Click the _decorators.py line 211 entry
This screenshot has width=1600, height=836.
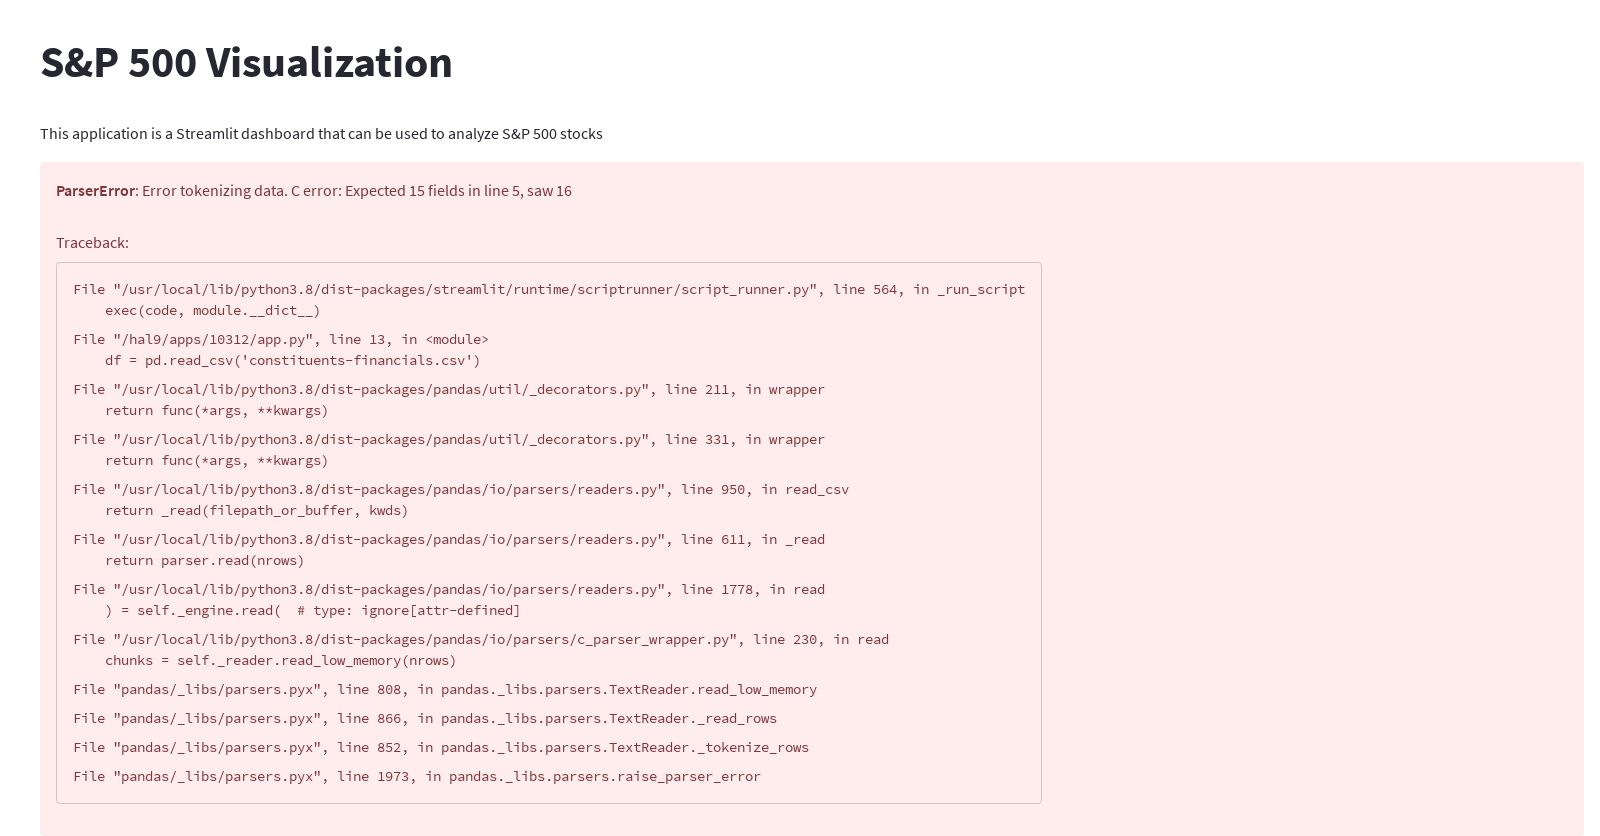click(448, 390)
